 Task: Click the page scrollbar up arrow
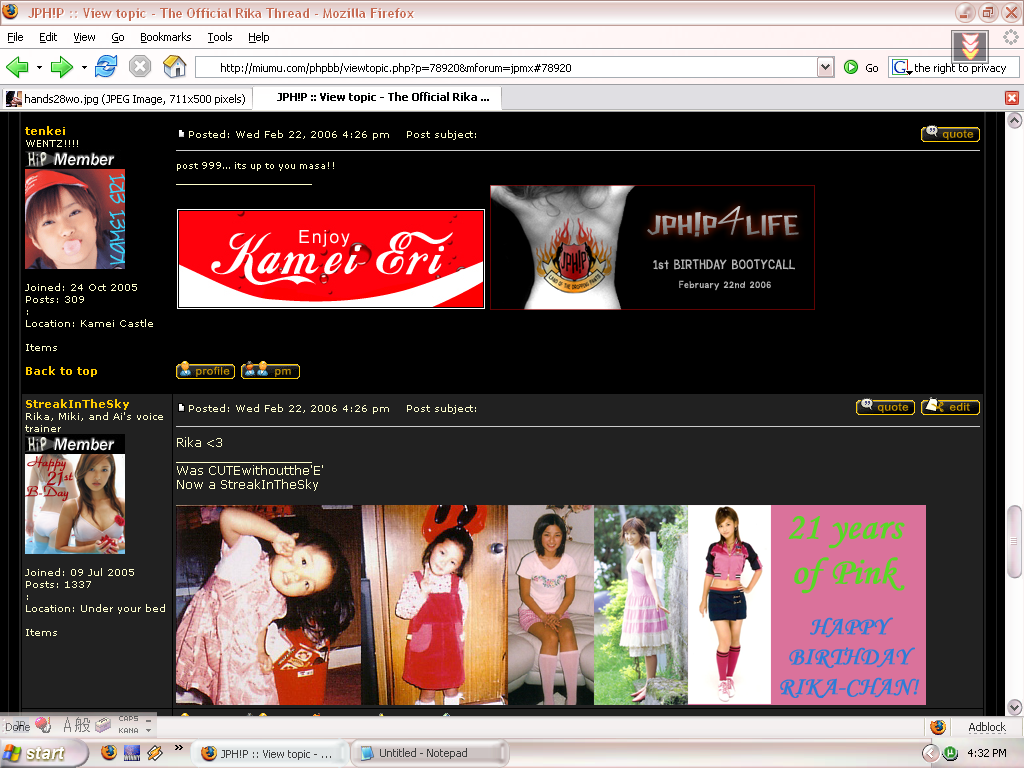(x=1014, y=120)
